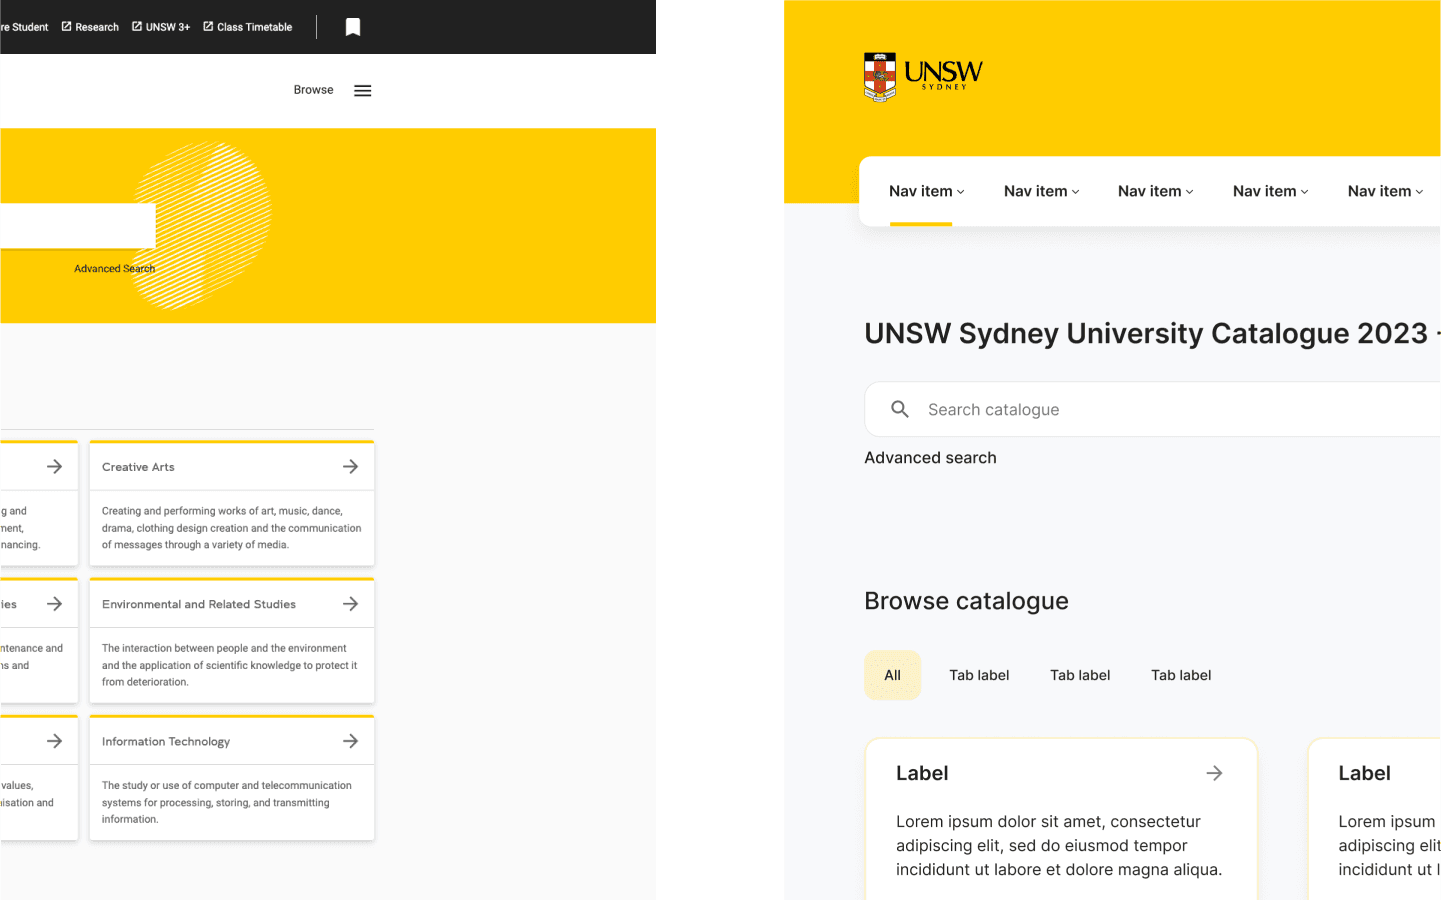
Task: Click Advanced Search on yellow banner
Action: tap(114, 269)
